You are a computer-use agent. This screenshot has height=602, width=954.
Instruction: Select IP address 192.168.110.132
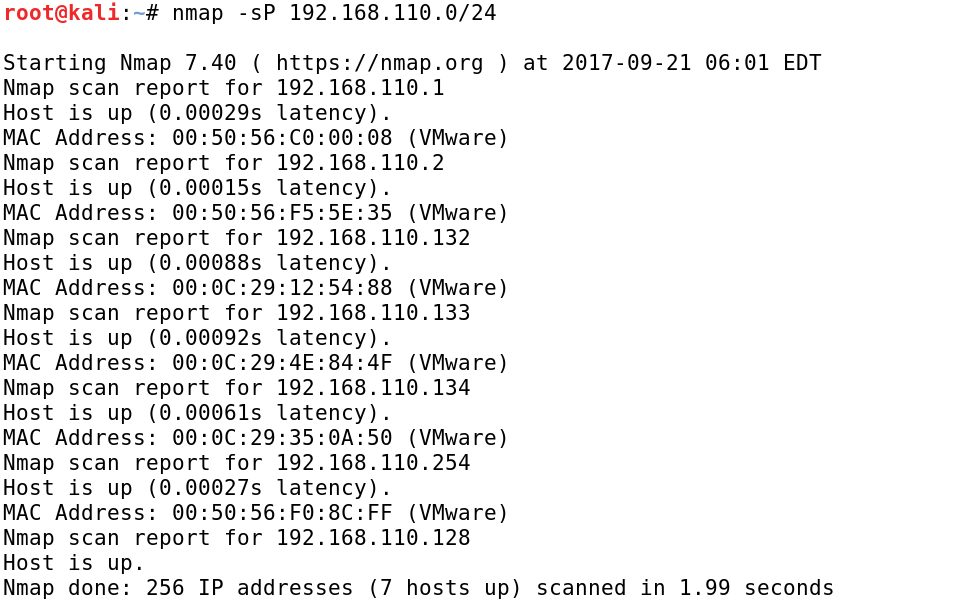(373, 238)
